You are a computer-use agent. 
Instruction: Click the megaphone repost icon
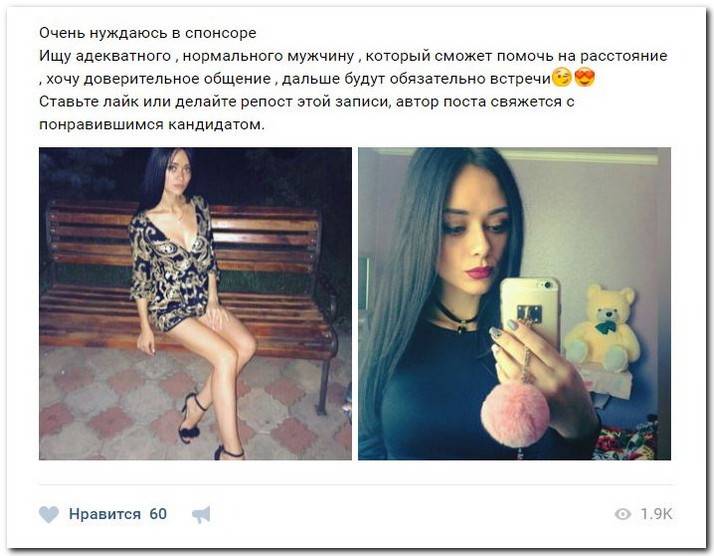[201, 515]
